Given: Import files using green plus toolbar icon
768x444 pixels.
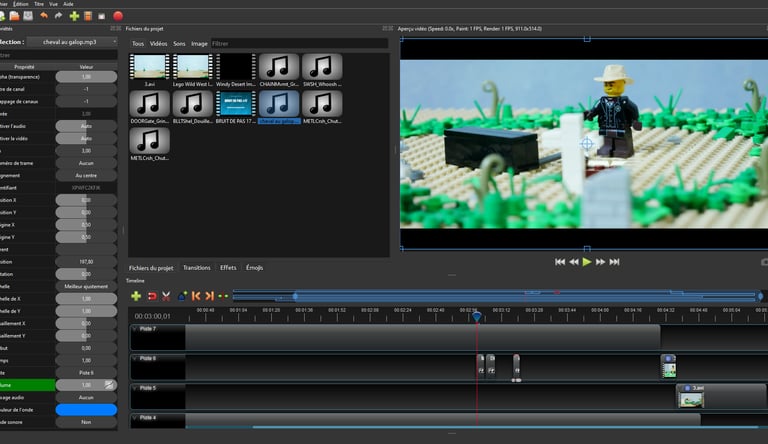Looking at the screenshot, I should tap(74, 16).
